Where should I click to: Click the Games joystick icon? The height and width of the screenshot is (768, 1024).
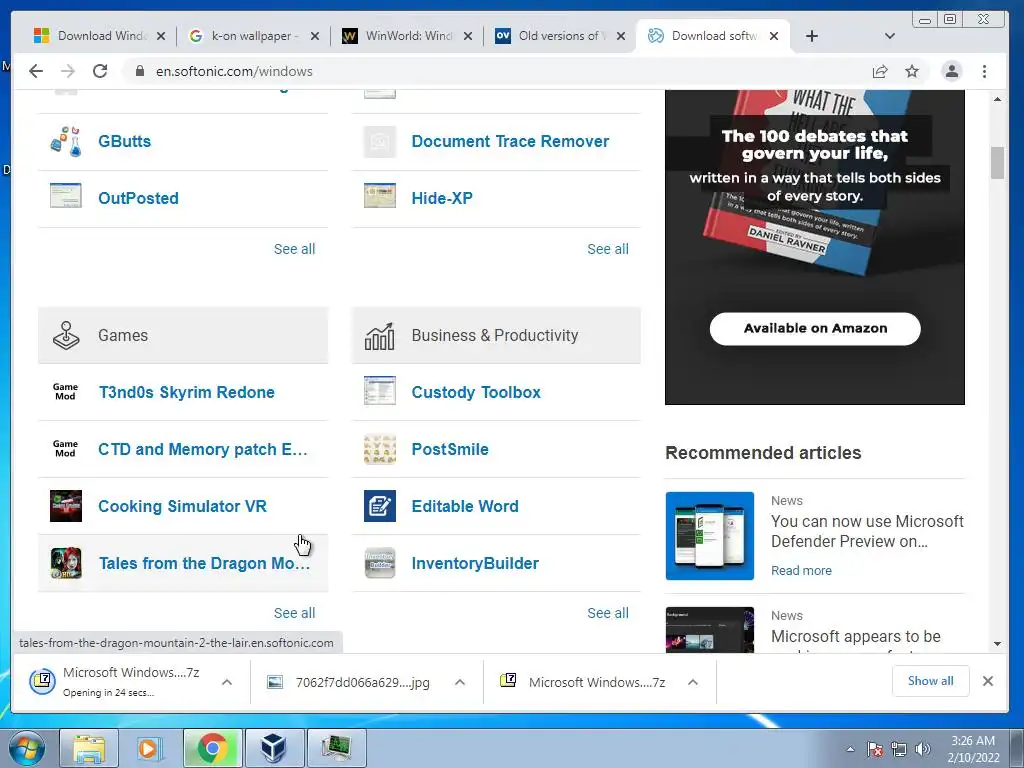coord(66,335)
